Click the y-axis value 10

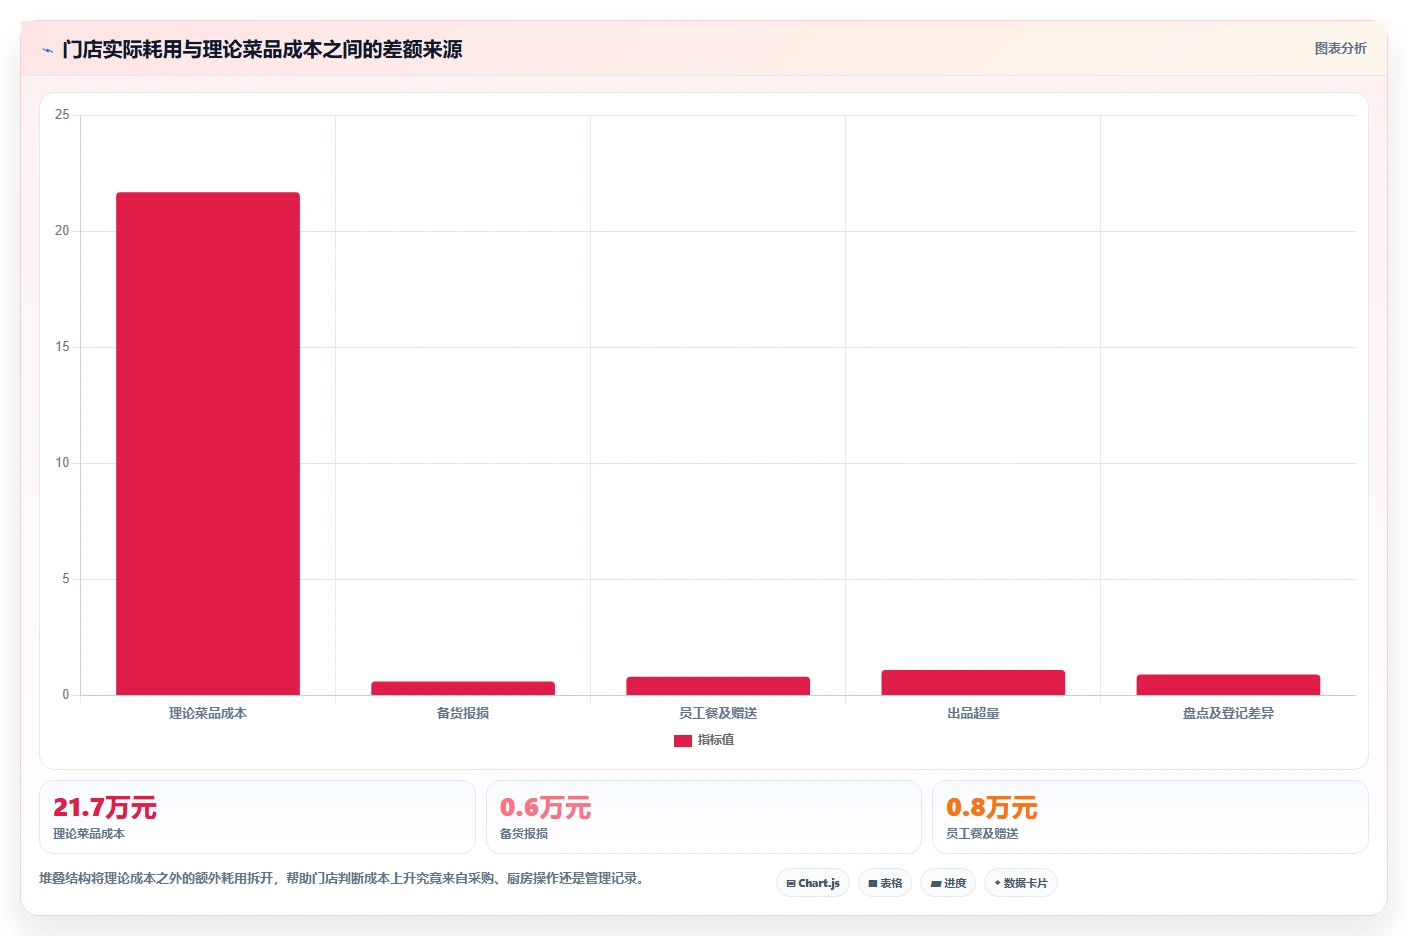coord(62,463)
